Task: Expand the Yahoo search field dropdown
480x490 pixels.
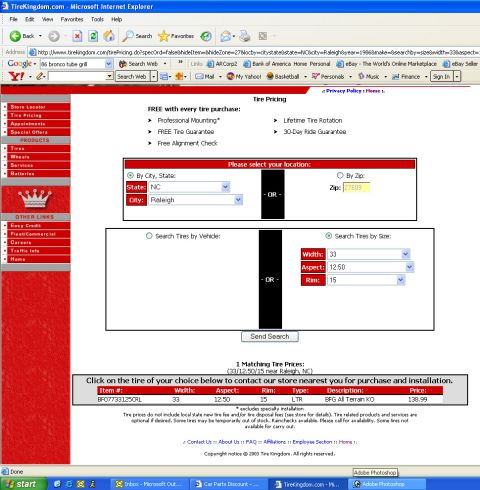Action: 109,76
